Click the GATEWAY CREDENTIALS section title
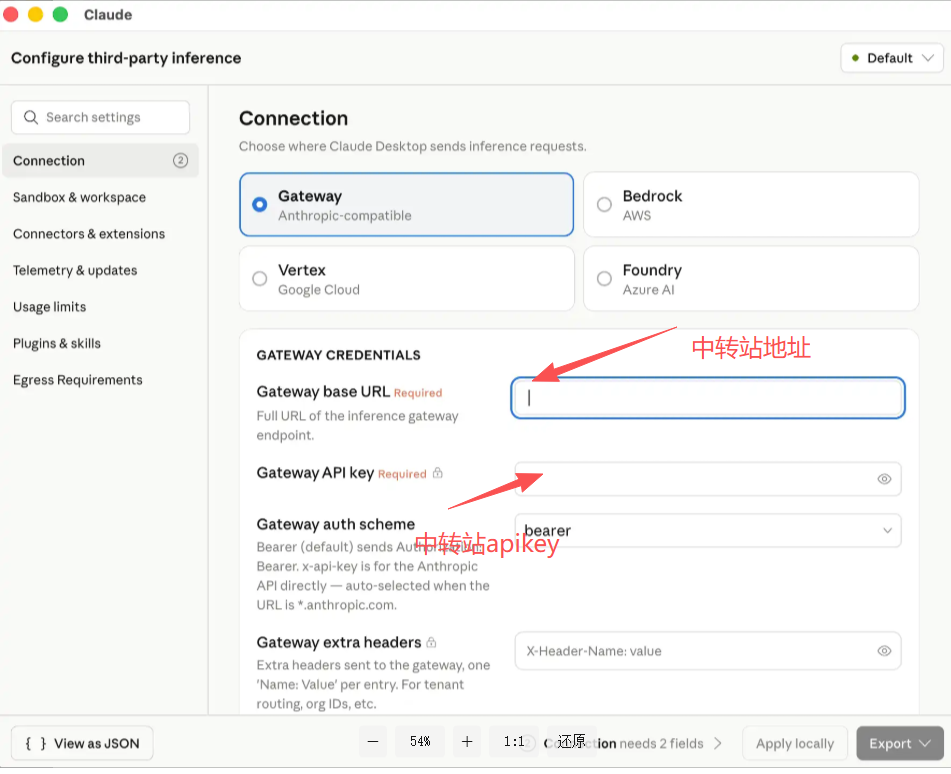951x774 pixels. (338, 355)
